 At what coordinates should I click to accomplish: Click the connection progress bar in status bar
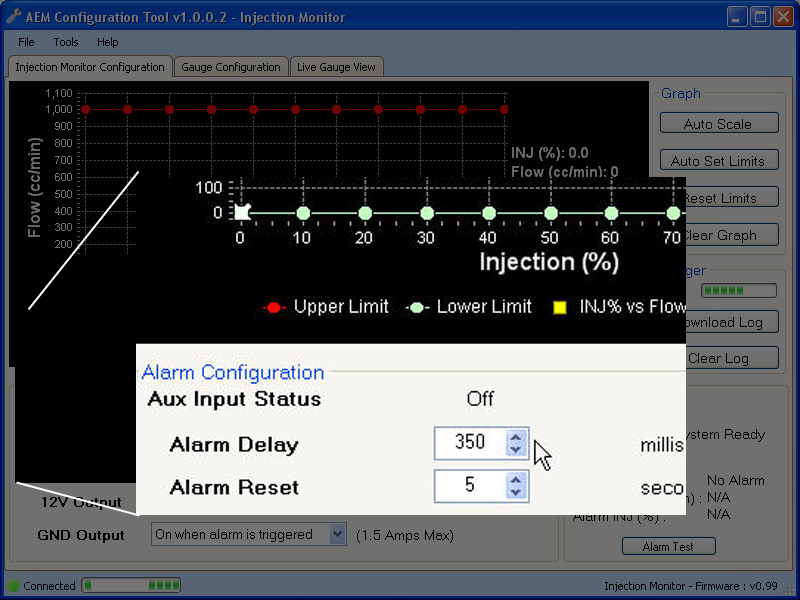tap(132, 585)
